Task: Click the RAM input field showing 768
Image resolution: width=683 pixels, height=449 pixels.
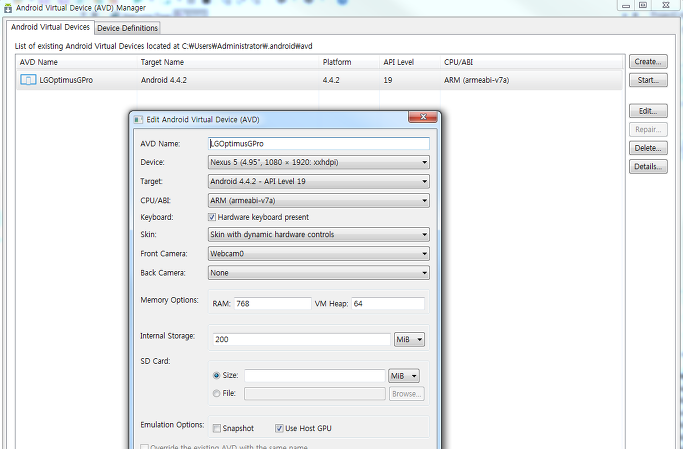Action: 272,304
